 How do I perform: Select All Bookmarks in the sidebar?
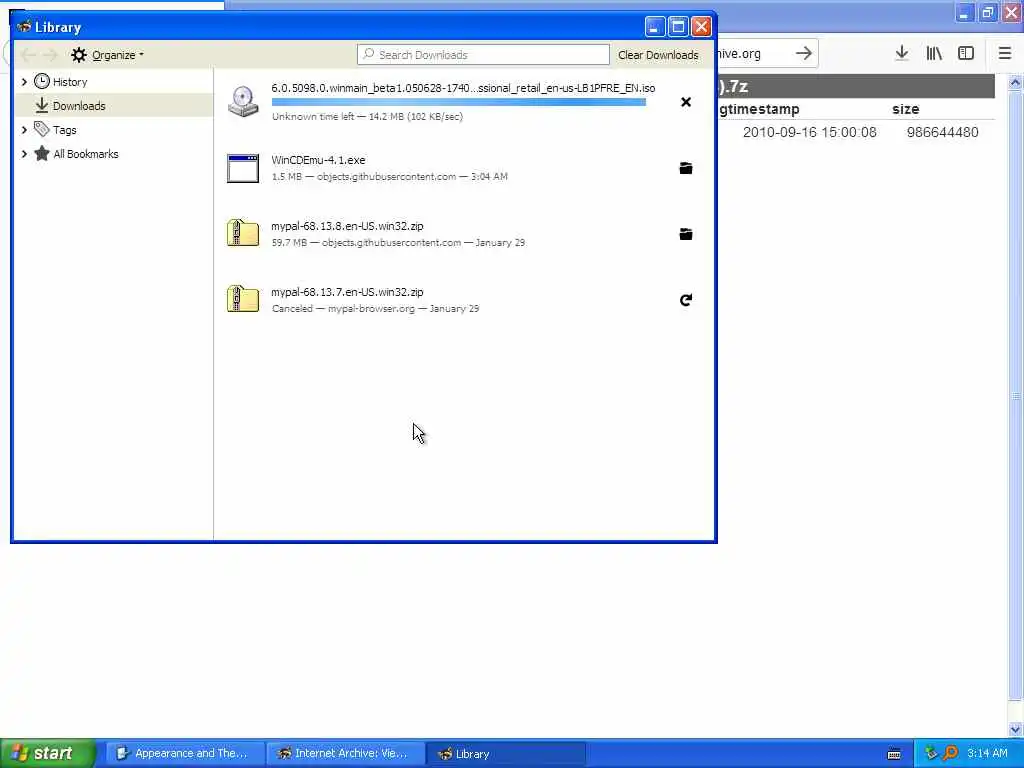[x=113, y=153]
